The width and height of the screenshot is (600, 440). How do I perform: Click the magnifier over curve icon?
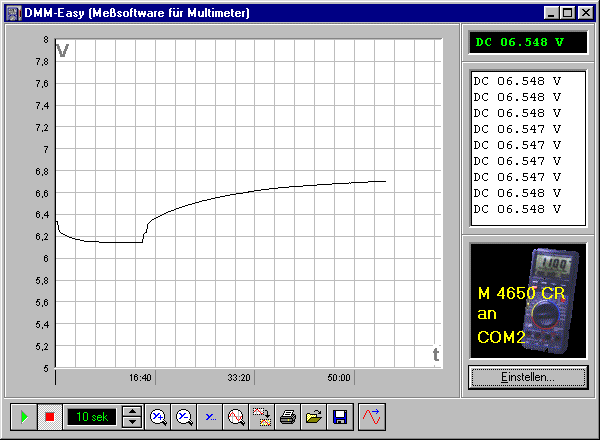click(236, 416)
